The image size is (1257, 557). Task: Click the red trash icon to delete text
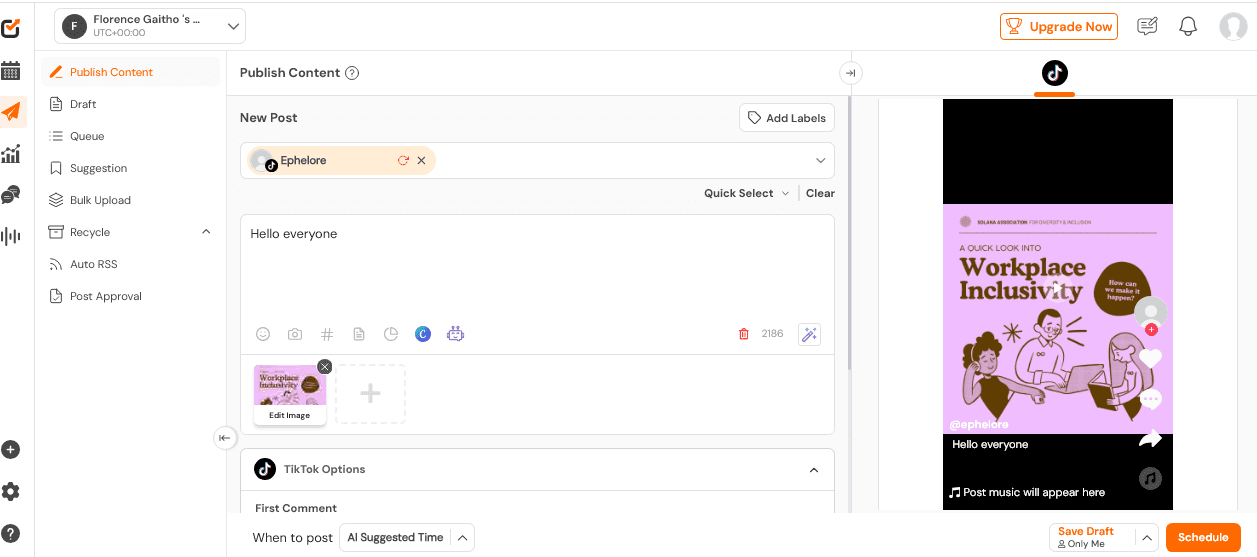coord(743,334)
